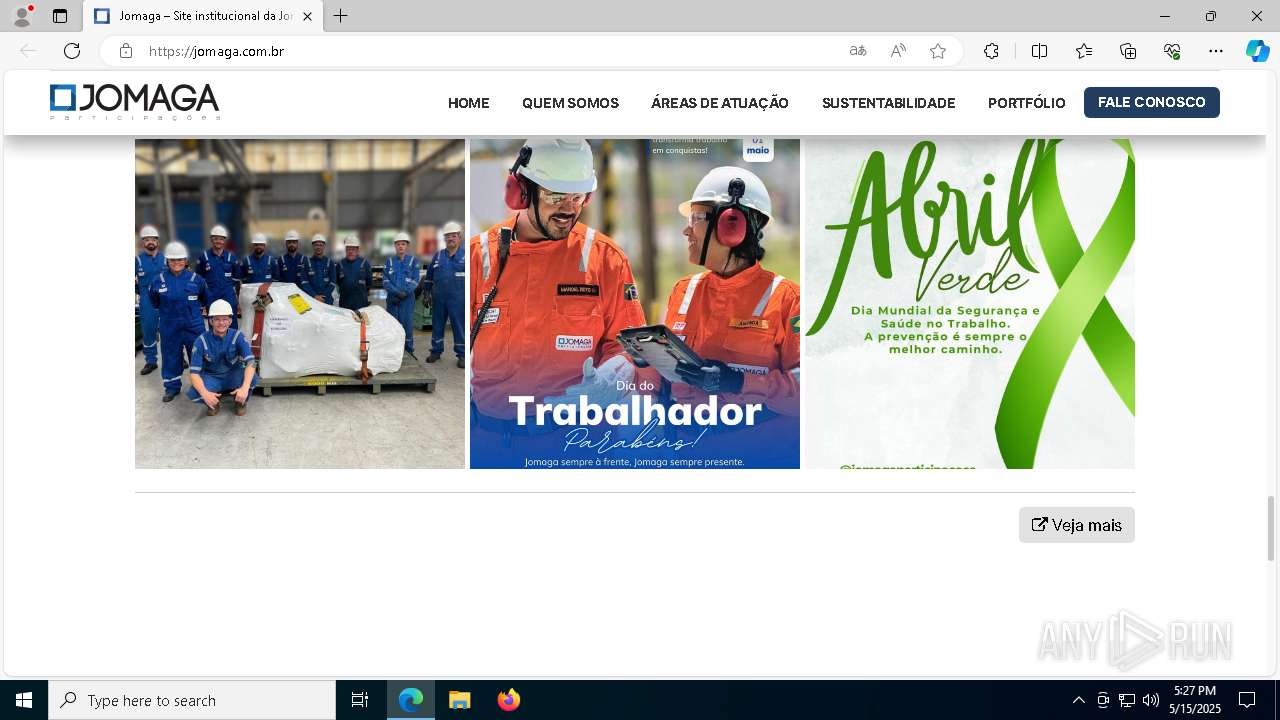Click the taskbar search box
The image size is (1280, 720).
point(192,700)
